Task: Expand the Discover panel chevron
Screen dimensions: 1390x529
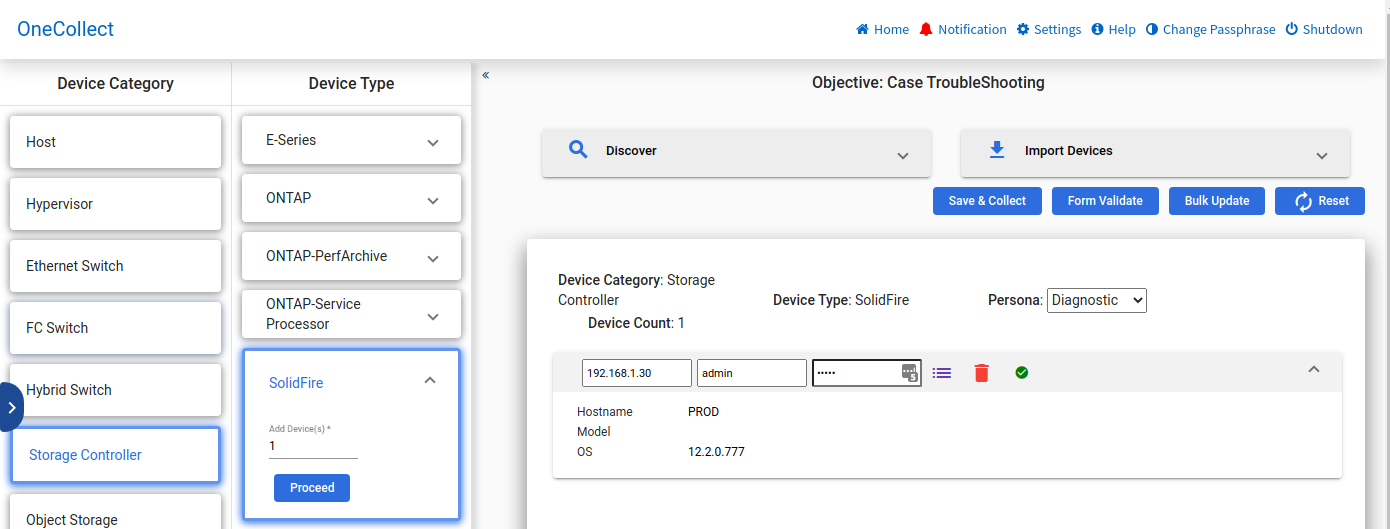Action: coord(903,156)
